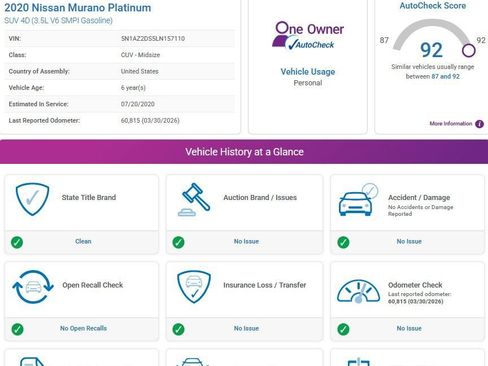488x366 pixels.
Task: Click the Vehicle Usage heading
Action: [x=308, y=72]
